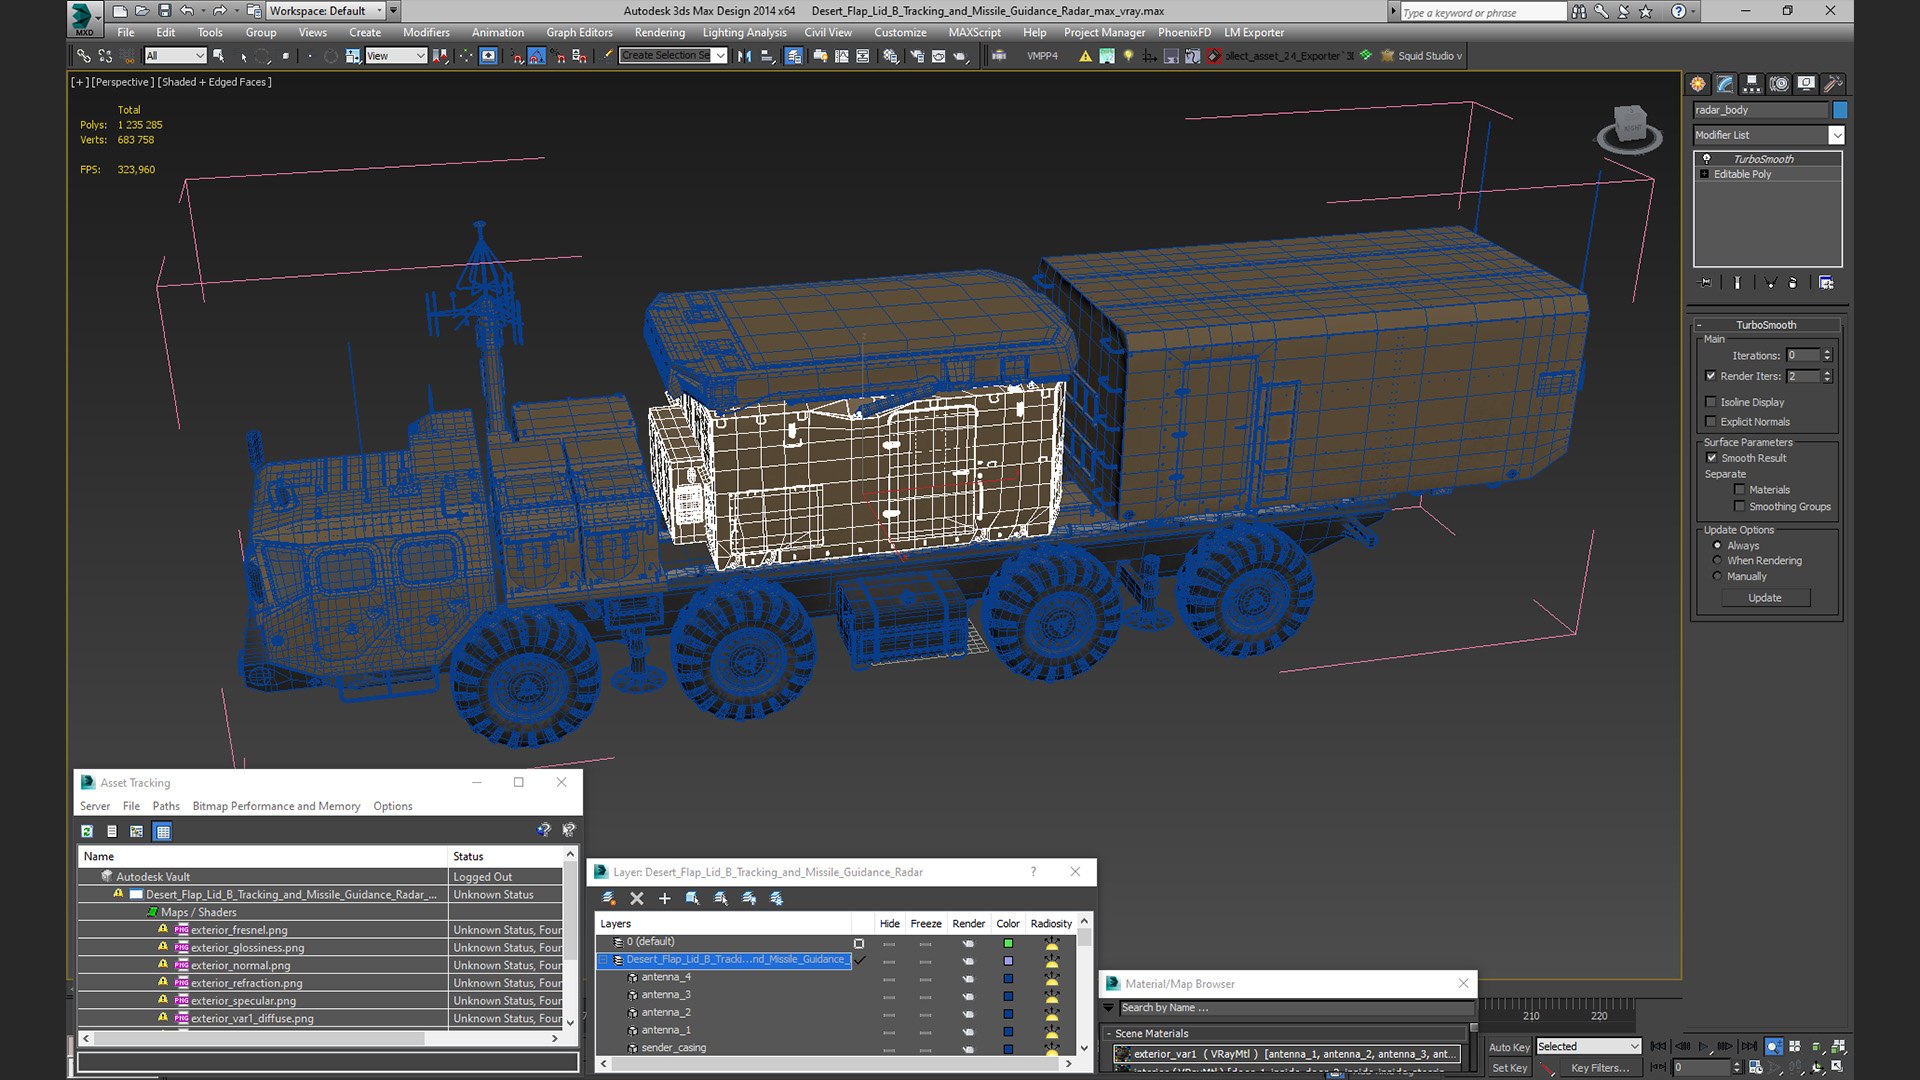This screenshot has height=1080, width=1920.
Task: Delete layer X icon in Layer dialog
Action: tap(637, 898)
